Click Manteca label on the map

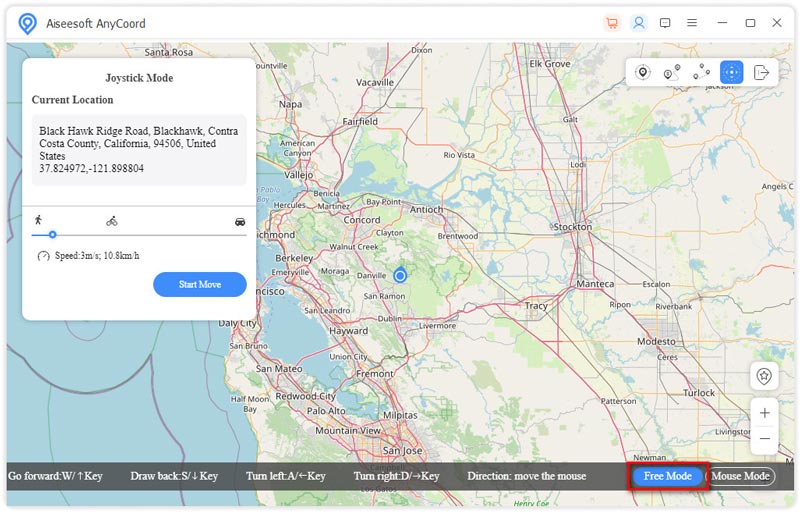595,284
